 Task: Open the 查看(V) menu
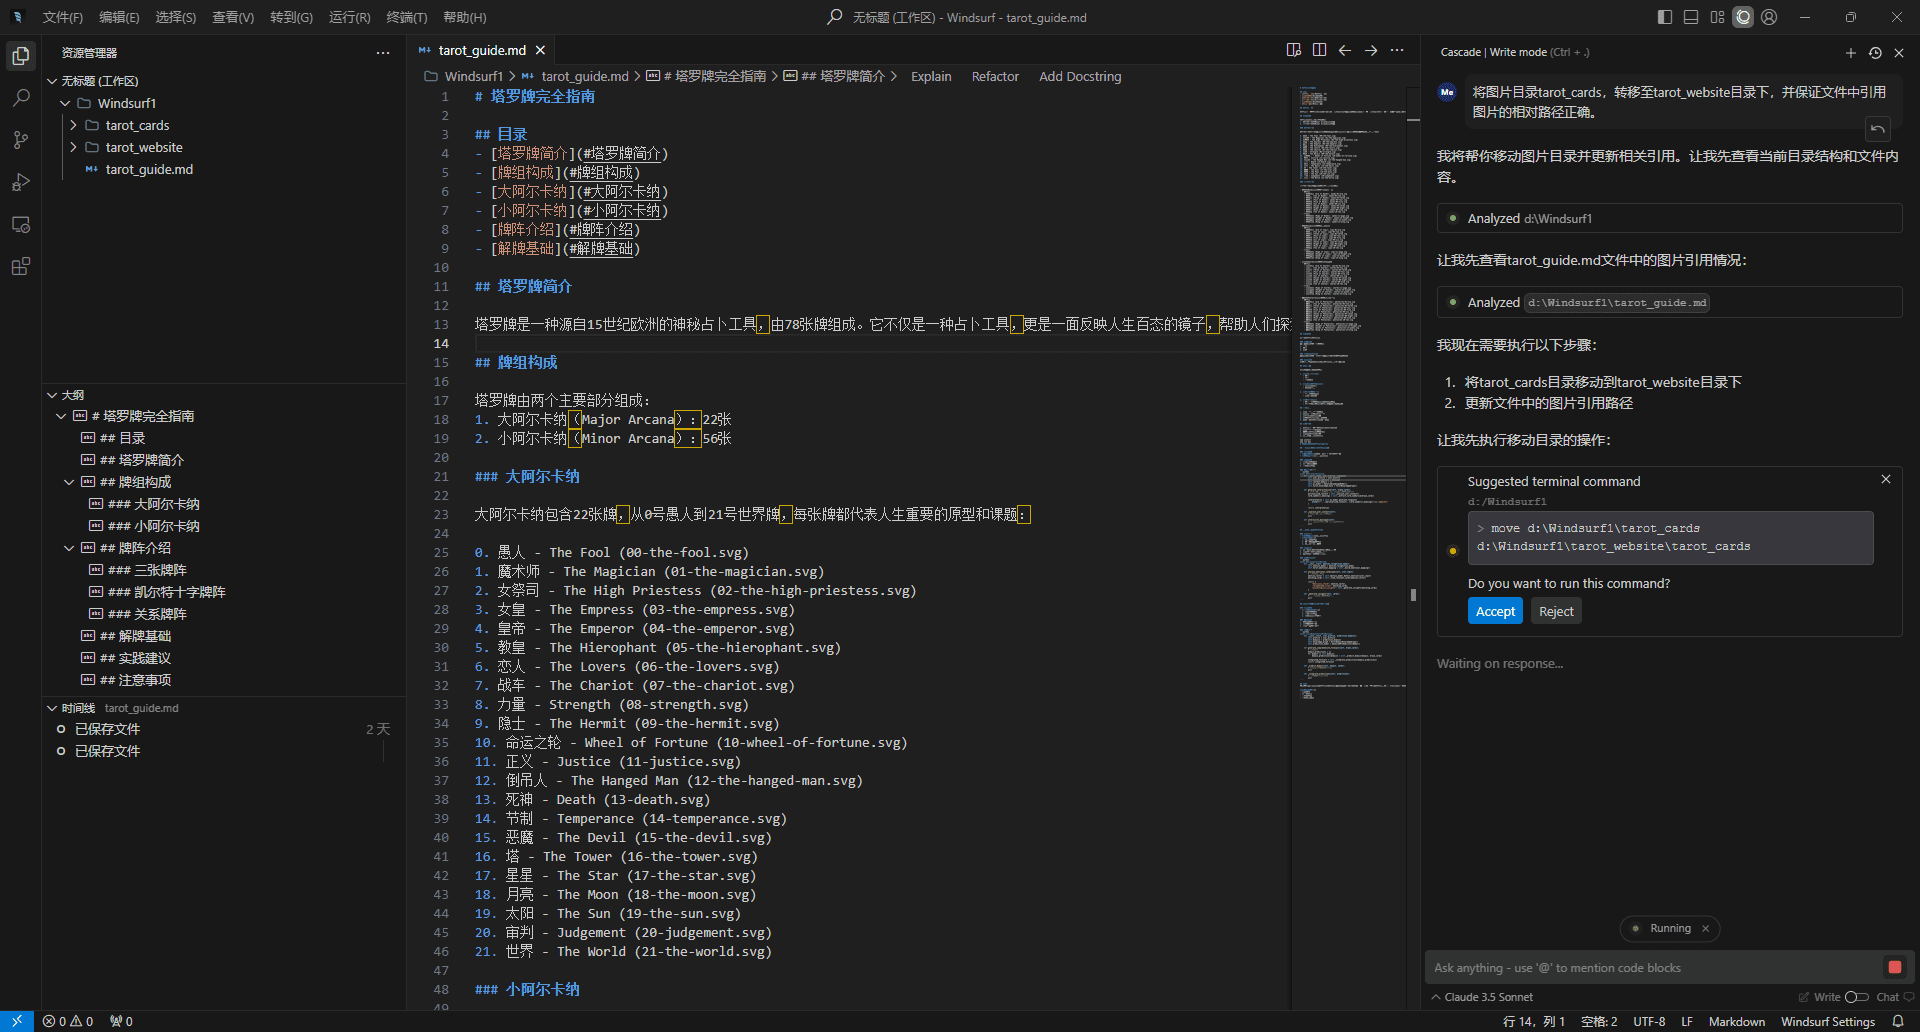pos(233,17)
